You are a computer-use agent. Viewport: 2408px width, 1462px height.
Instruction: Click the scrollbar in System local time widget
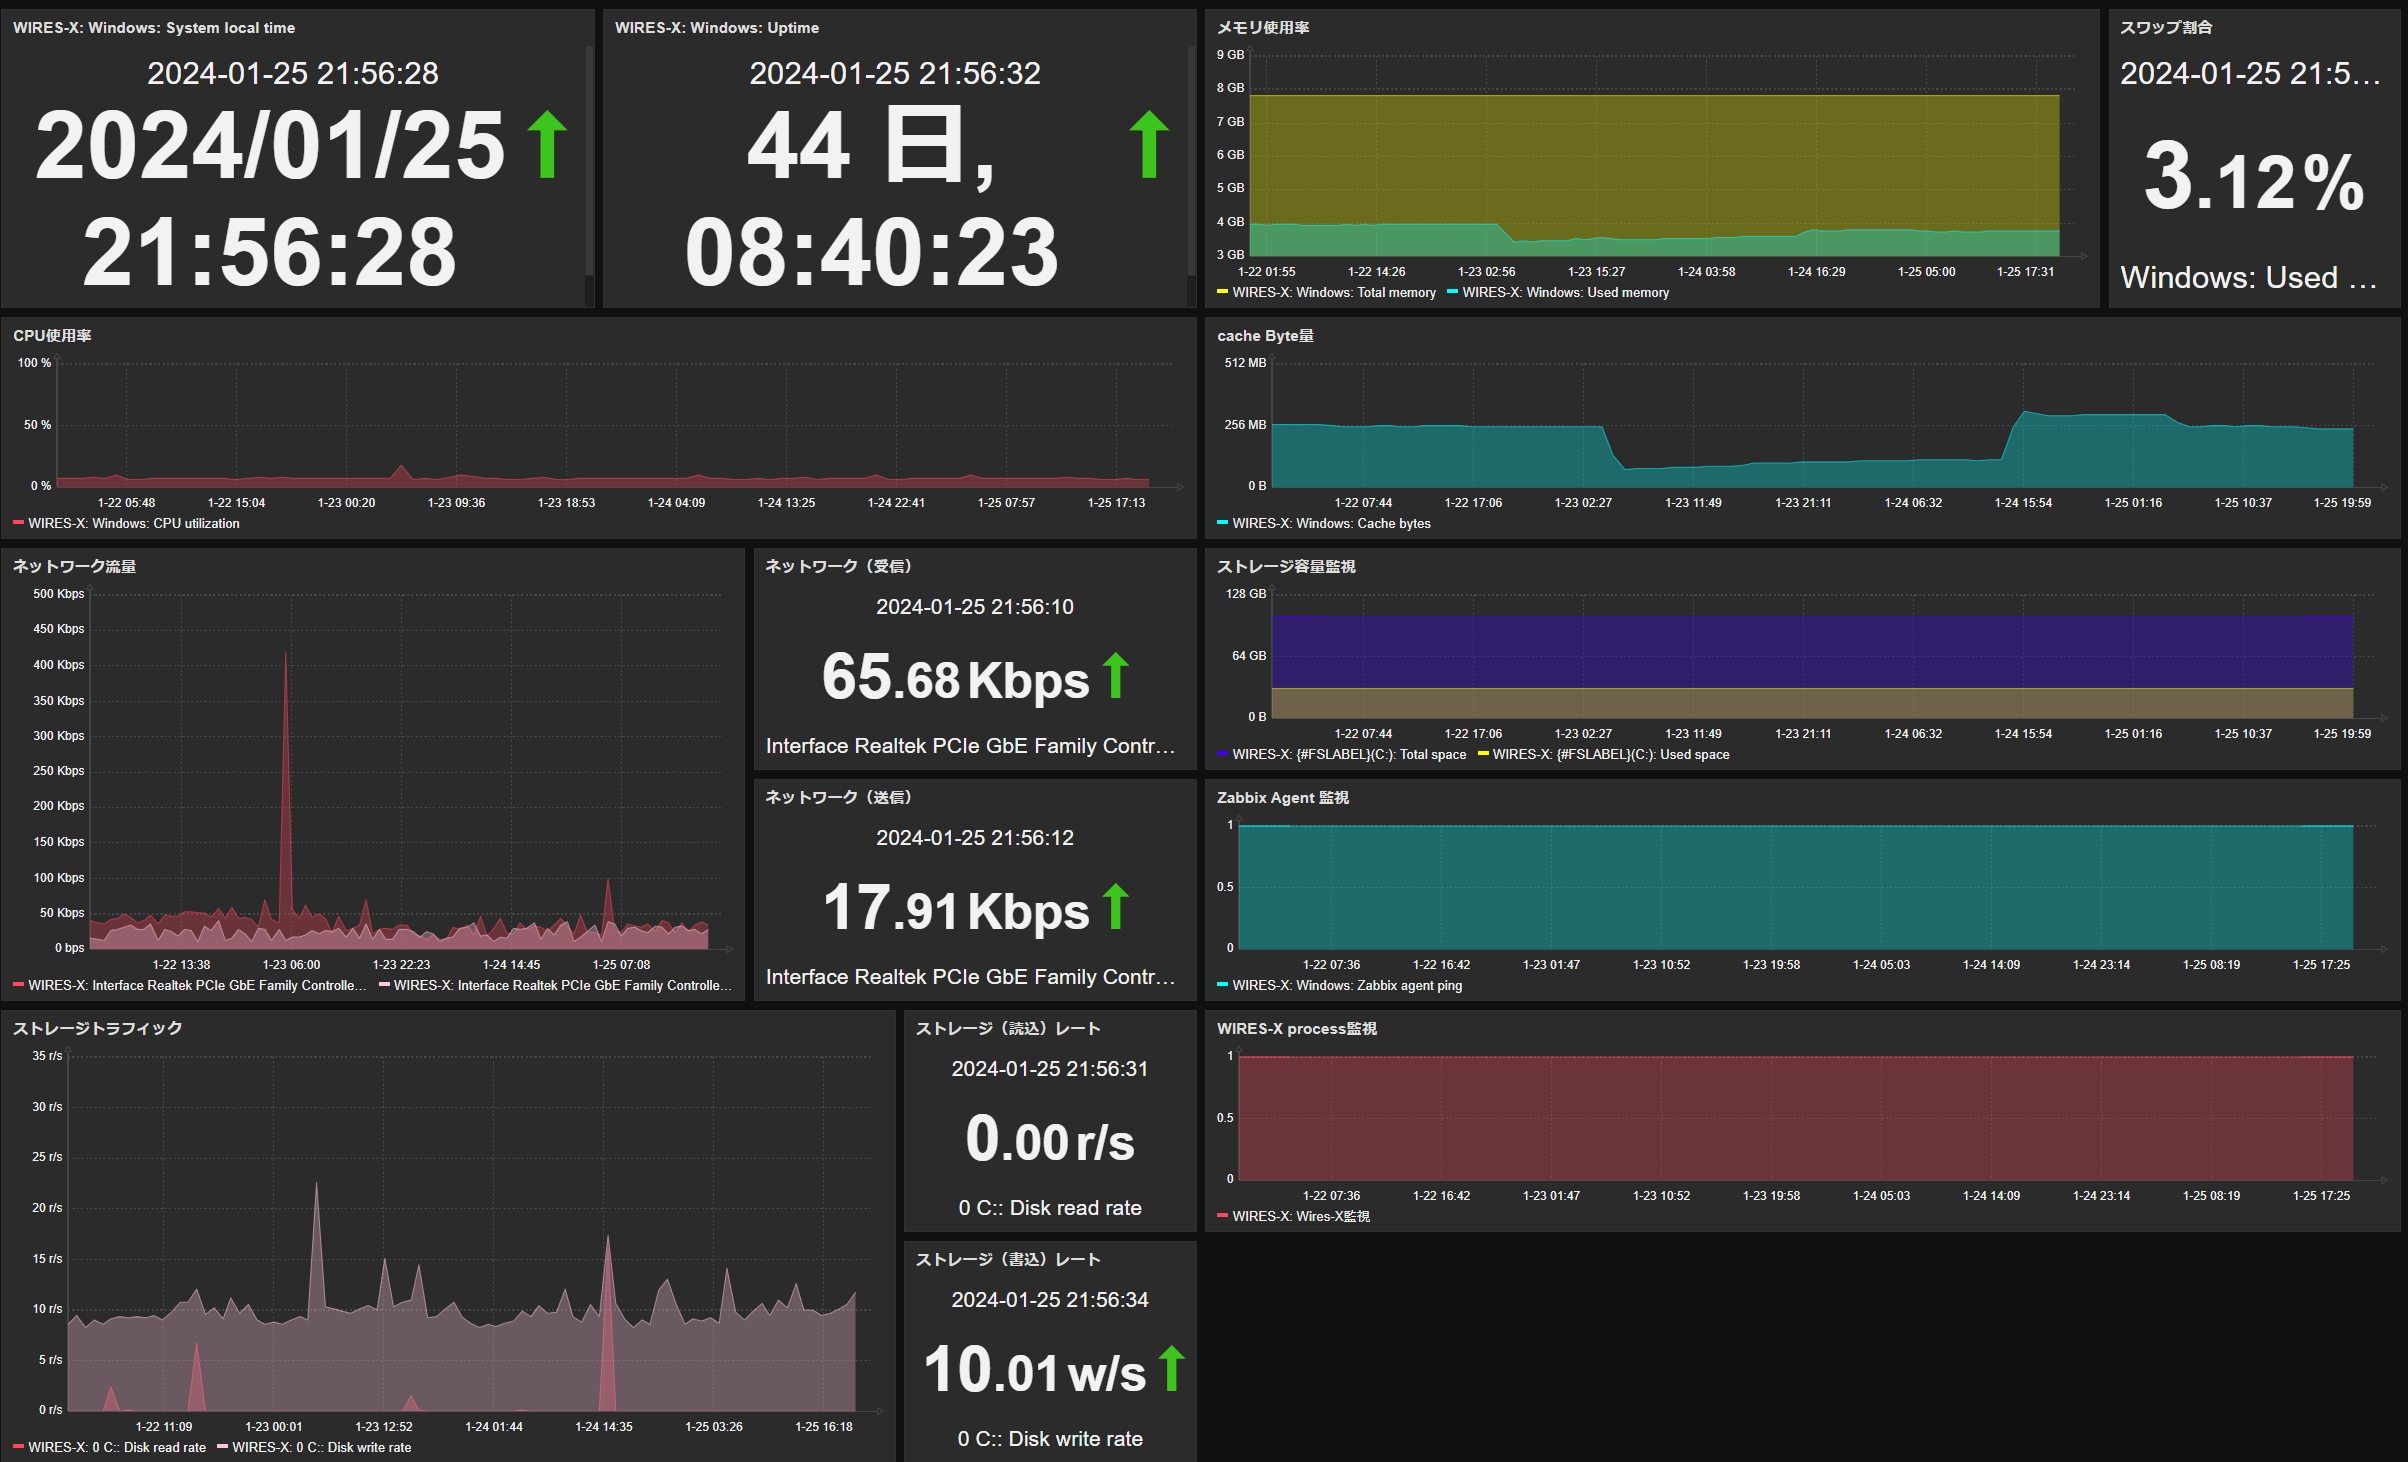pyautogui.click(x=590, y=160)
